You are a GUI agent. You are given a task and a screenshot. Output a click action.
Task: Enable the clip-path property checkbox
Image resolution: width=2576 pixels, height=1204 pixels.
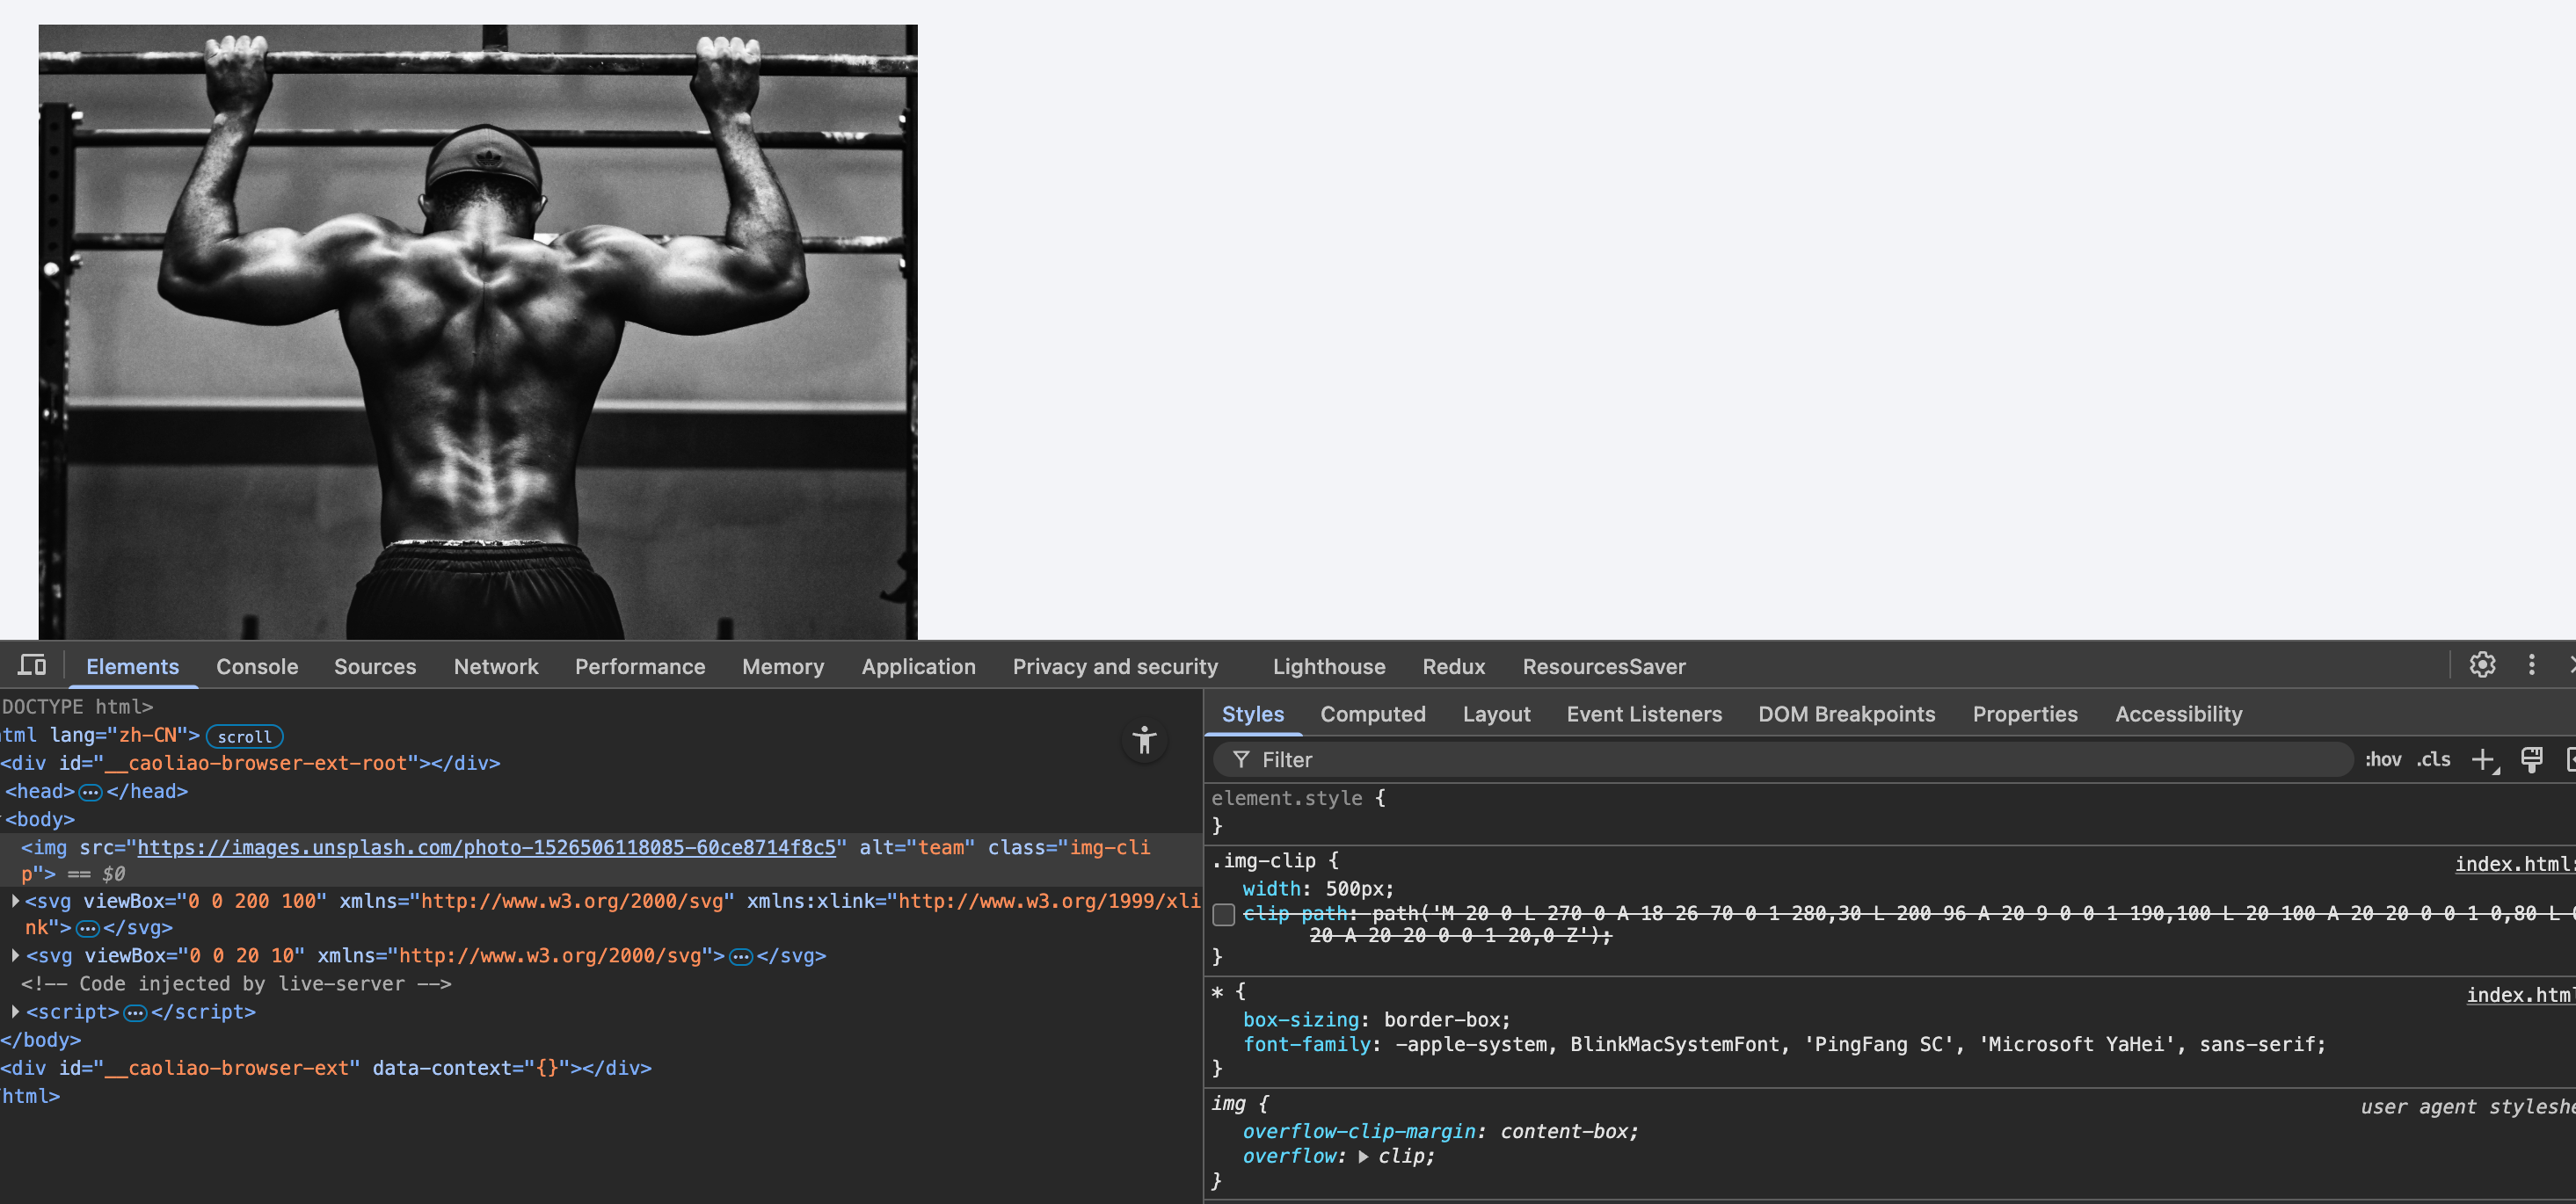pos(1223,914)
